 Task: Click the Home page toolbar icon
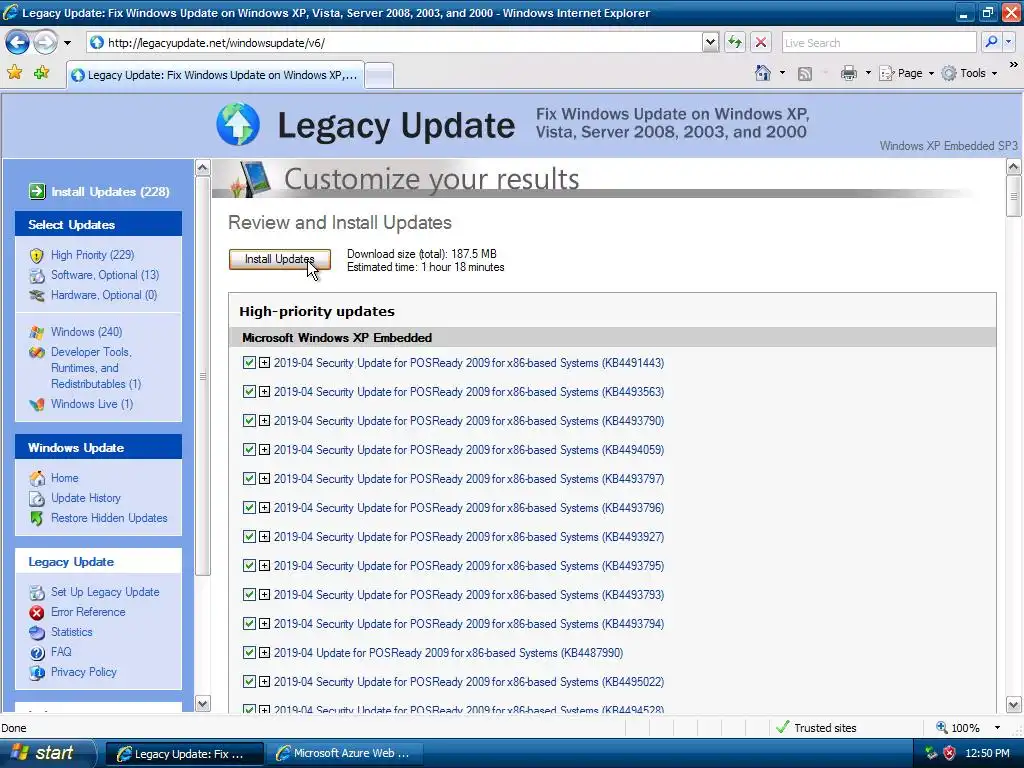[x=762, y=73]
